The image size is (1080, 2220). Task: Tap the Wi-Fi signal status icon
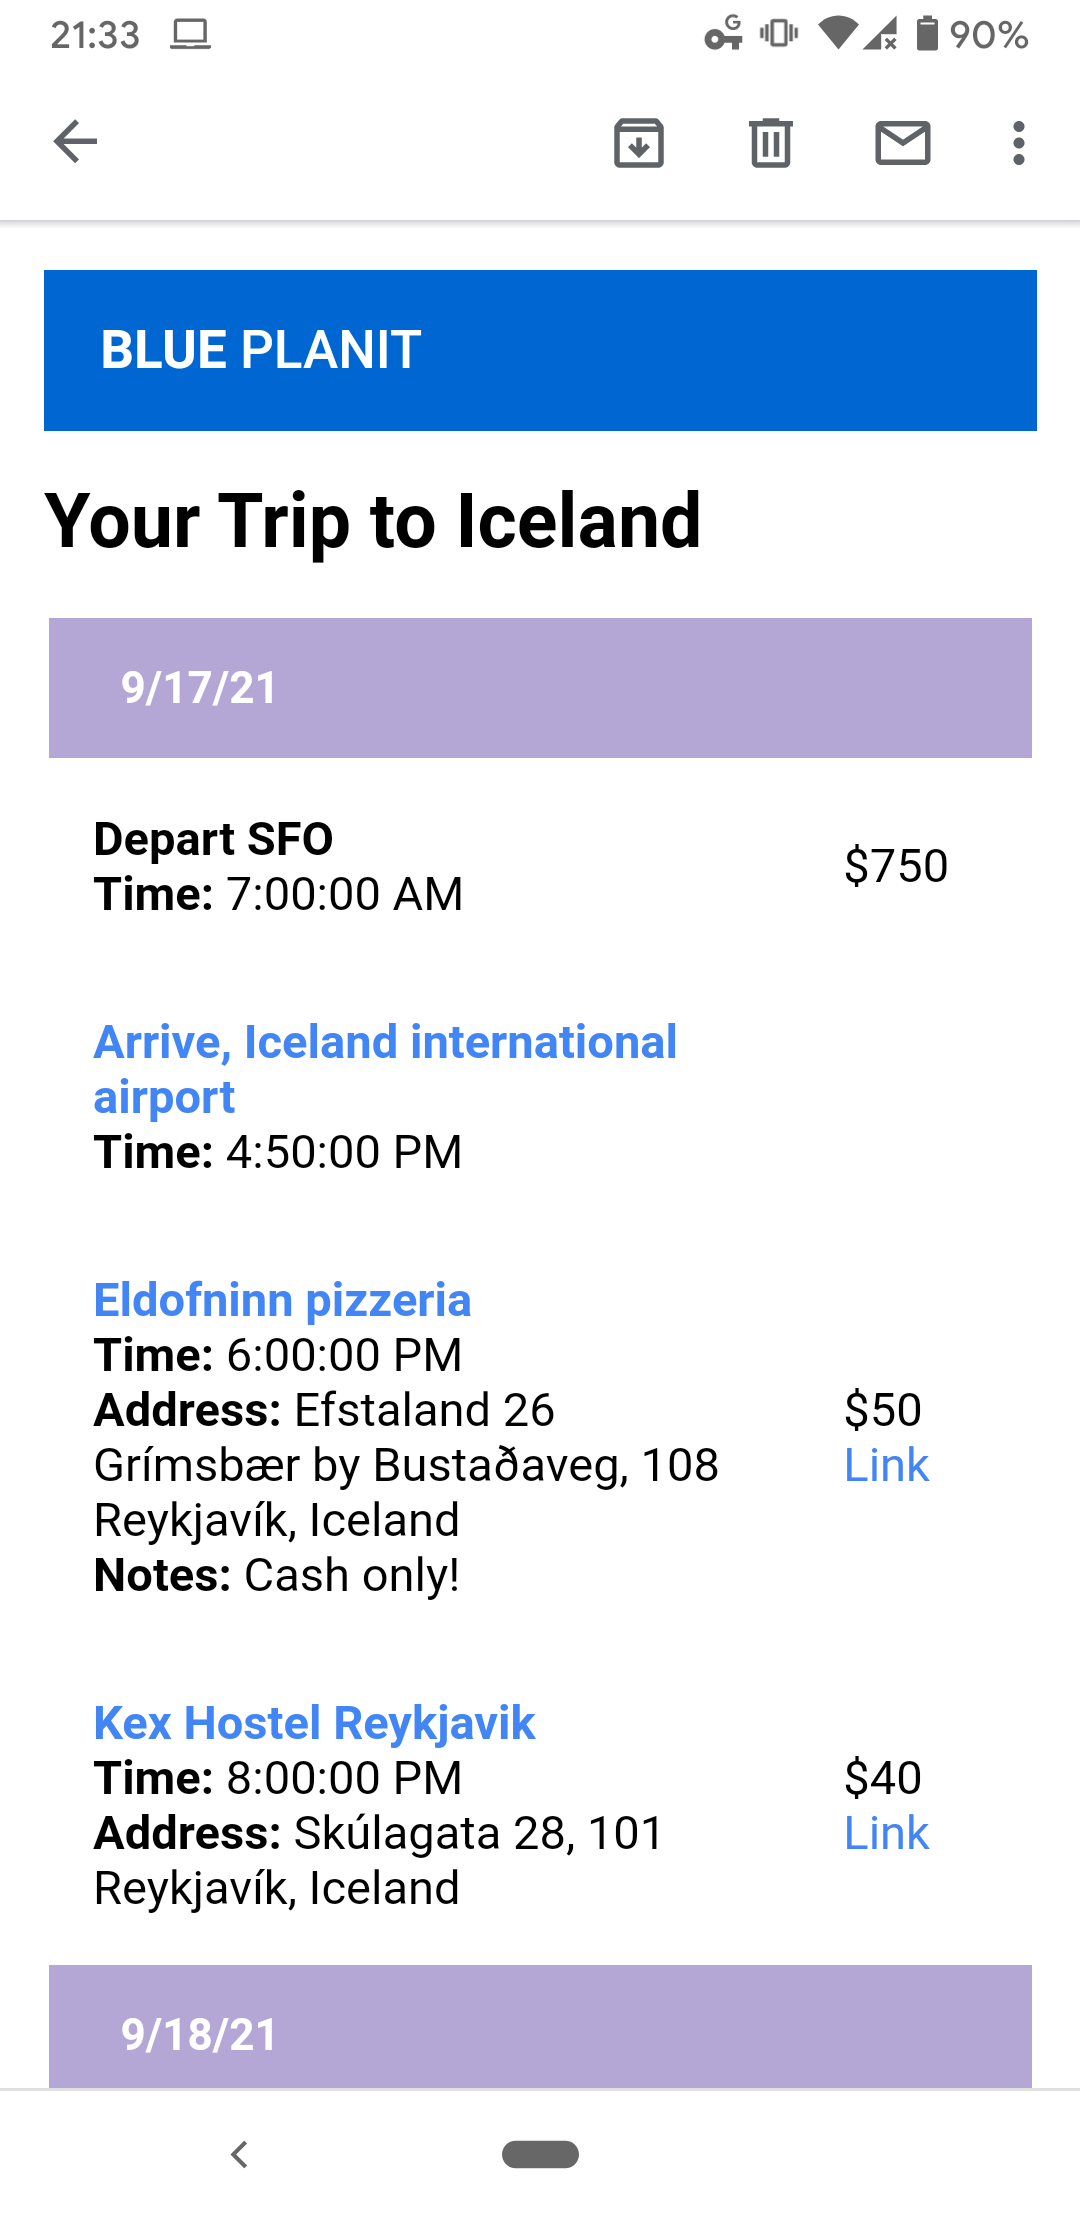pos(837,34)
